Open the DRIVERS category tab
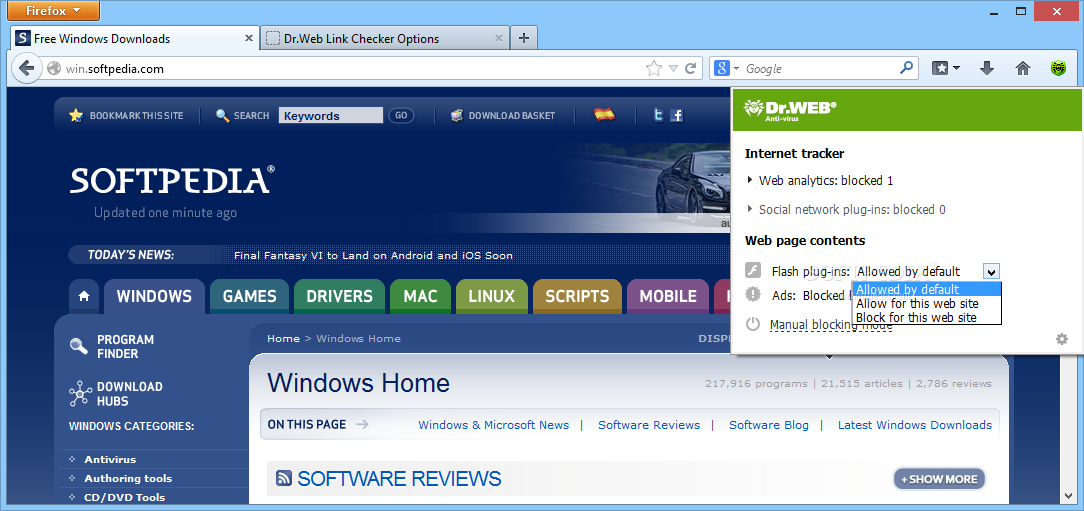Screen dimensions: 1084x511 339,296
